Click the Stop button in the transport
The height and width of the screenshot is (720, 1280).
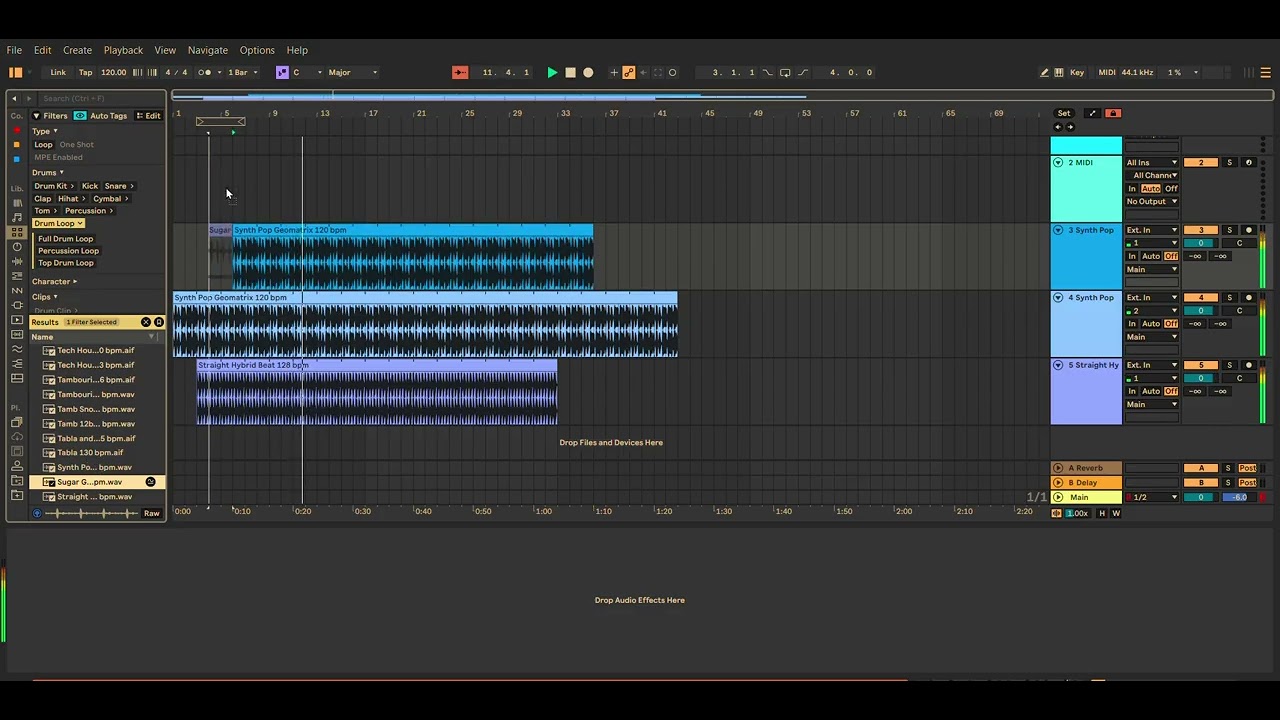[570, 72]
